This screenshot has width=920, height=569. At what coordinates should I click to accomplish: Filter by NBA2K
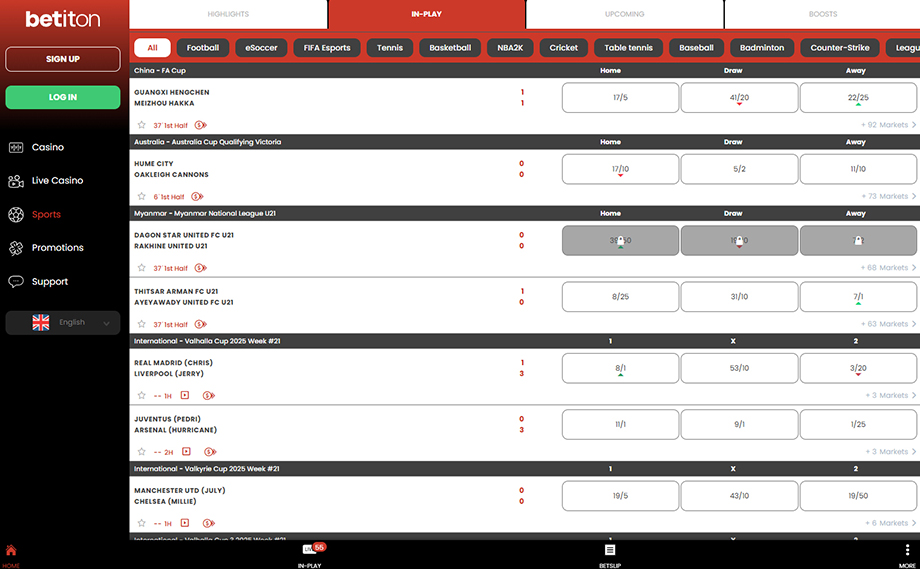[510, 48]
